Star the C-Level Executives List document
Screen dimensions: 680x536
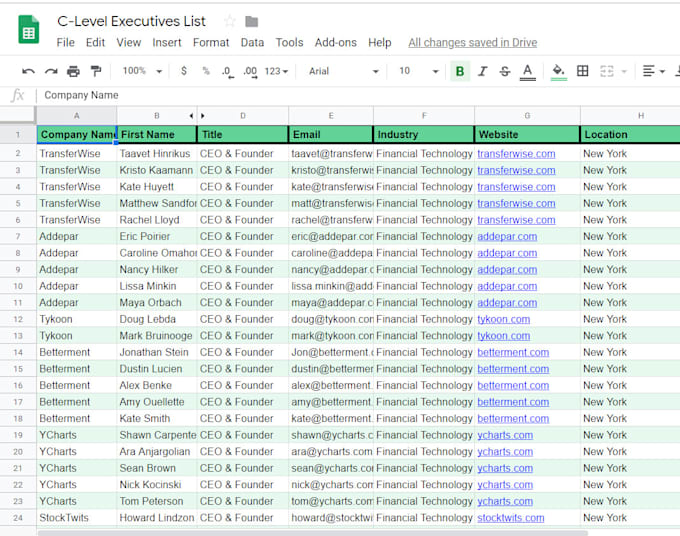click(x=229, y=21)
